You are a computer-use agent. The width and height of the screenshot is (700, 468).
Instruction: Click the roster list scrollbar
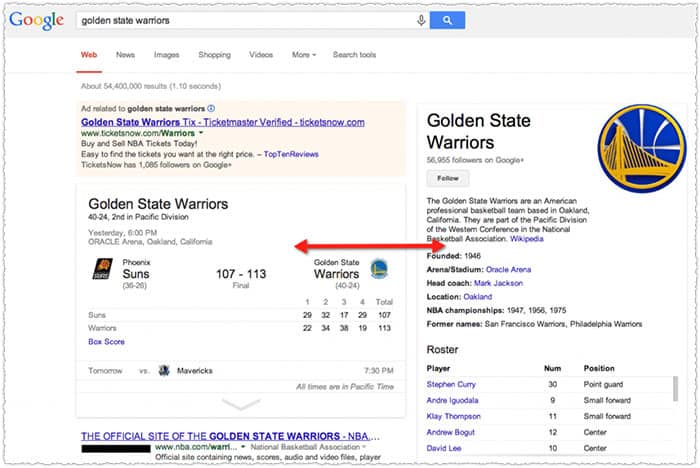[x=675, y=389]
